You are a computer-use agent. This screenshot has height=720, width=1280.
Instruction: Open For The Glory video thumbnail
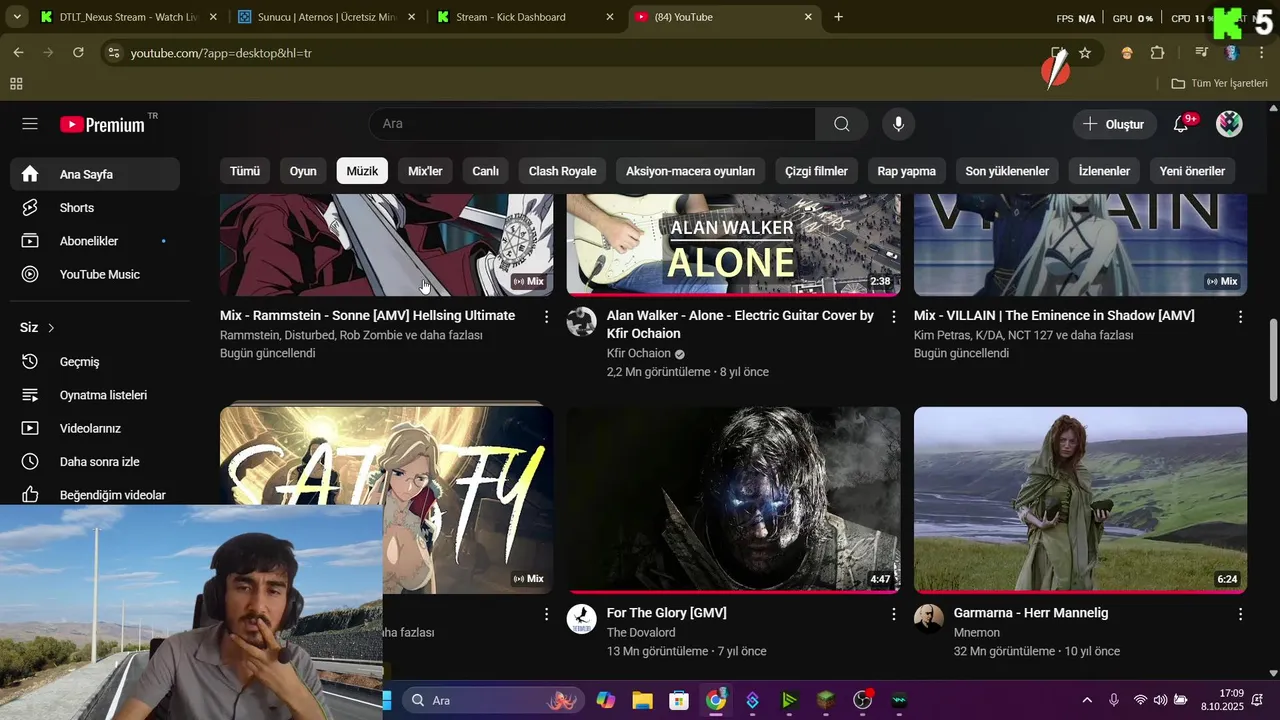pos(733,500)
